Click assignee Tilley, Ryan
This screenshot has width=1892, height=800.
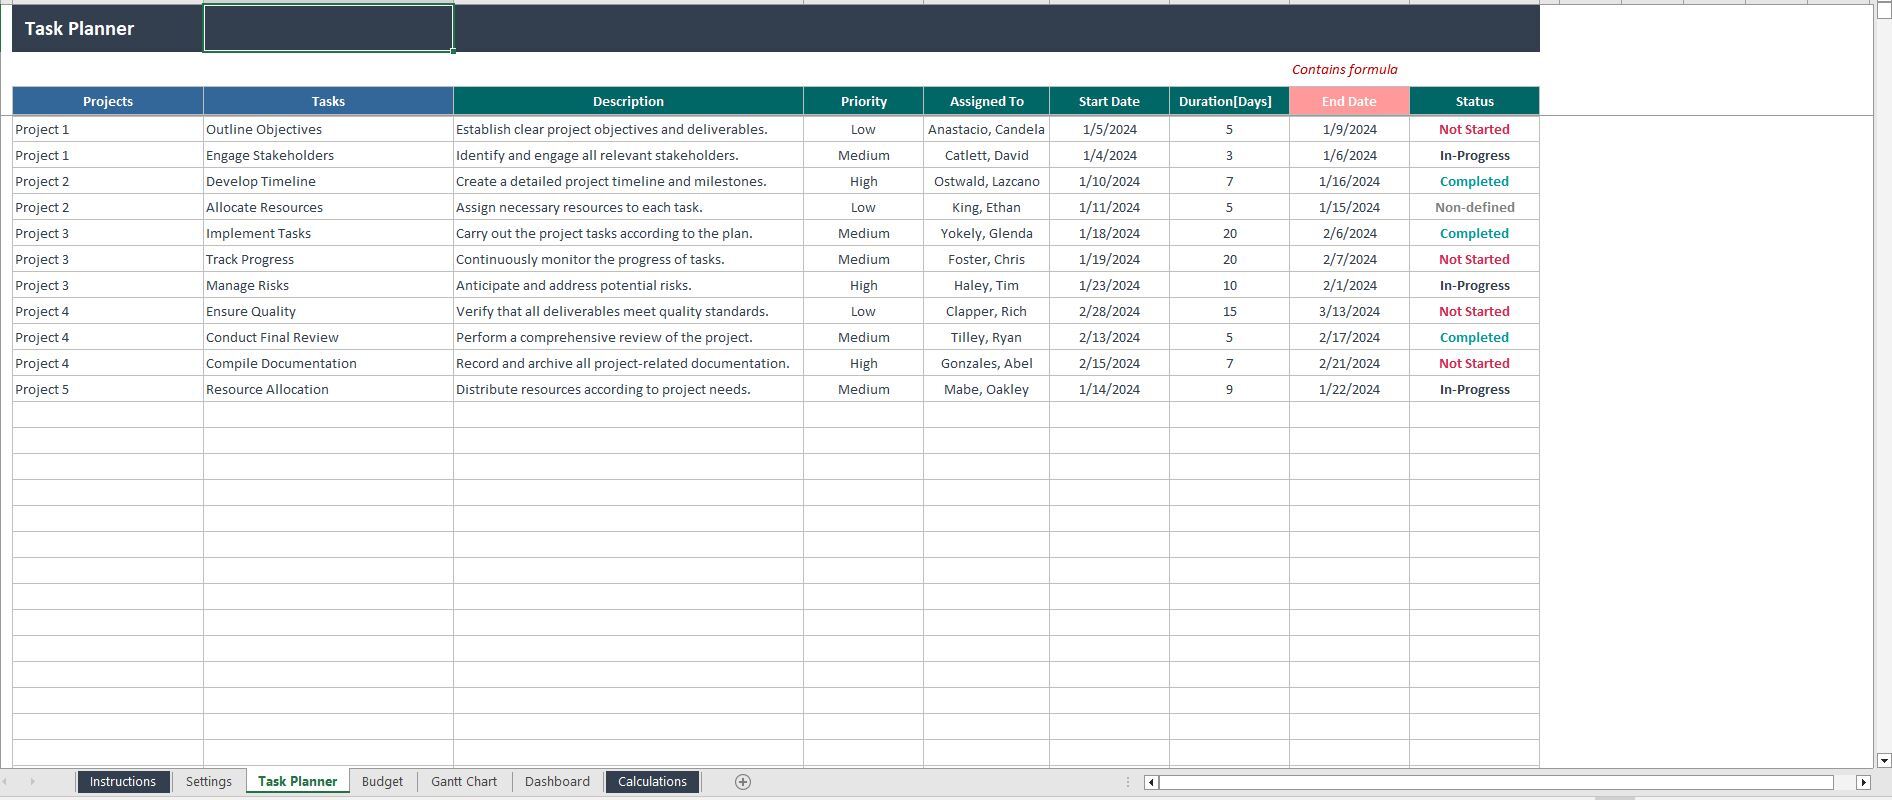point(986,337)
